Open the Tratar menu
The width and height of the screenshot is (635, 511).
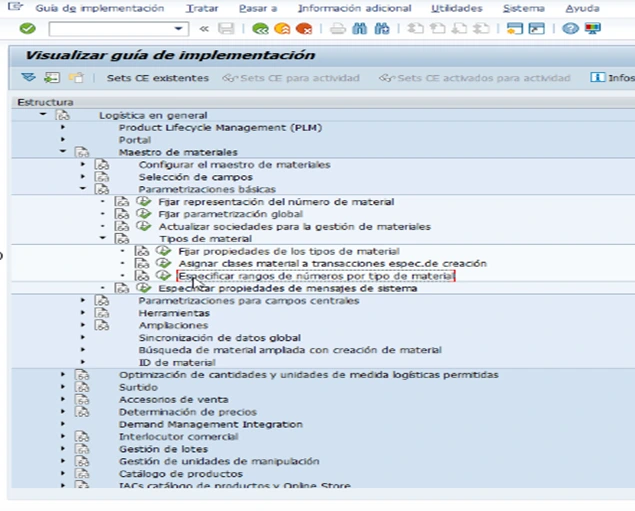202,8
